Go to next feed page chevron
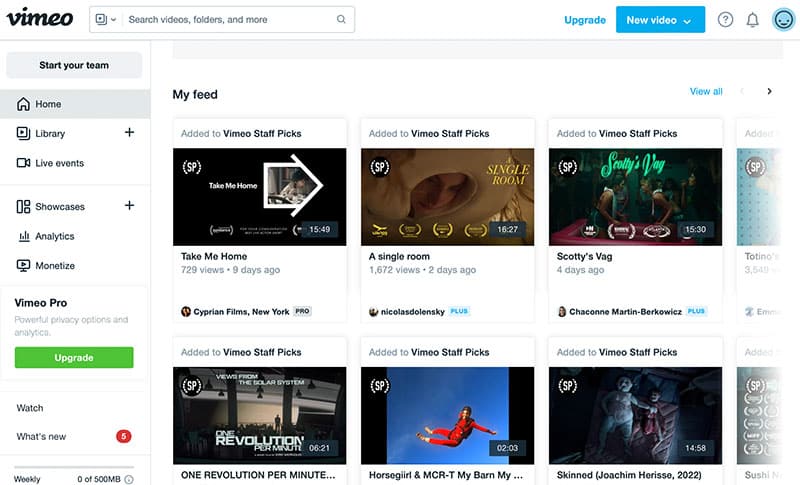The image size is (800, 485). [x=769, y=91]
